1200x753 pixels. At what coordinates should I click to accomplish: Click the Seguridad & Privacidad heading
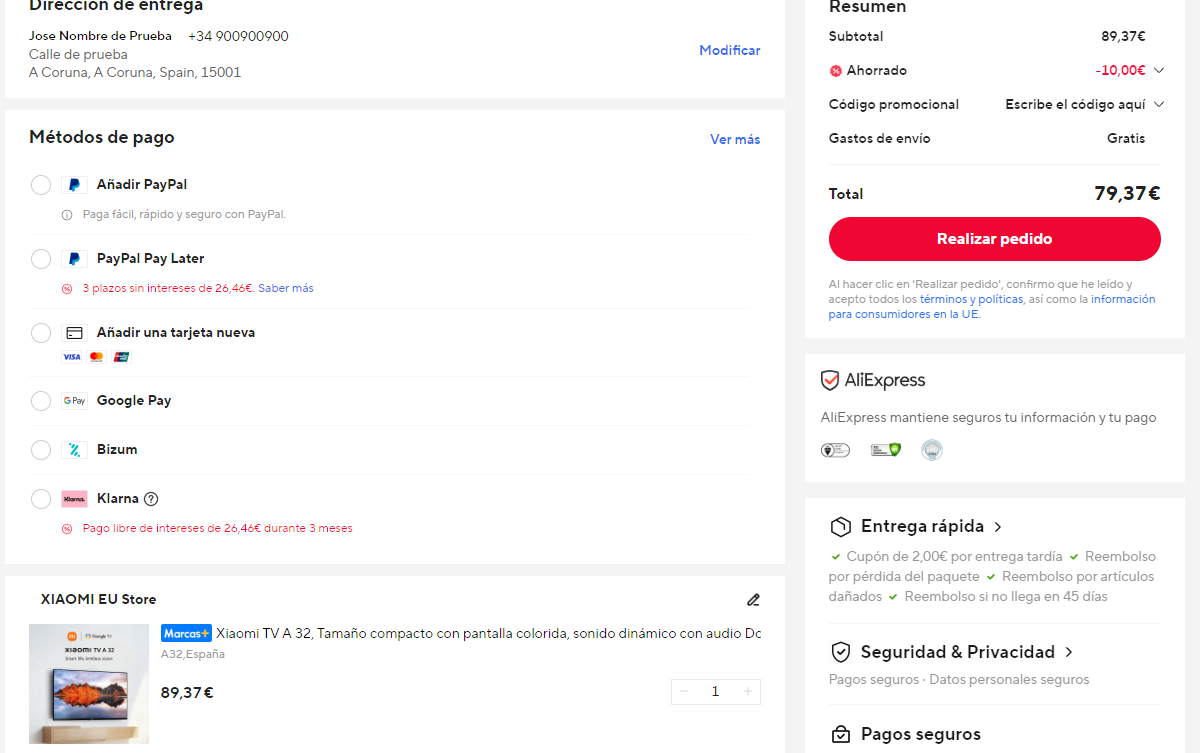pyautogui.click(x=958, y=652)
